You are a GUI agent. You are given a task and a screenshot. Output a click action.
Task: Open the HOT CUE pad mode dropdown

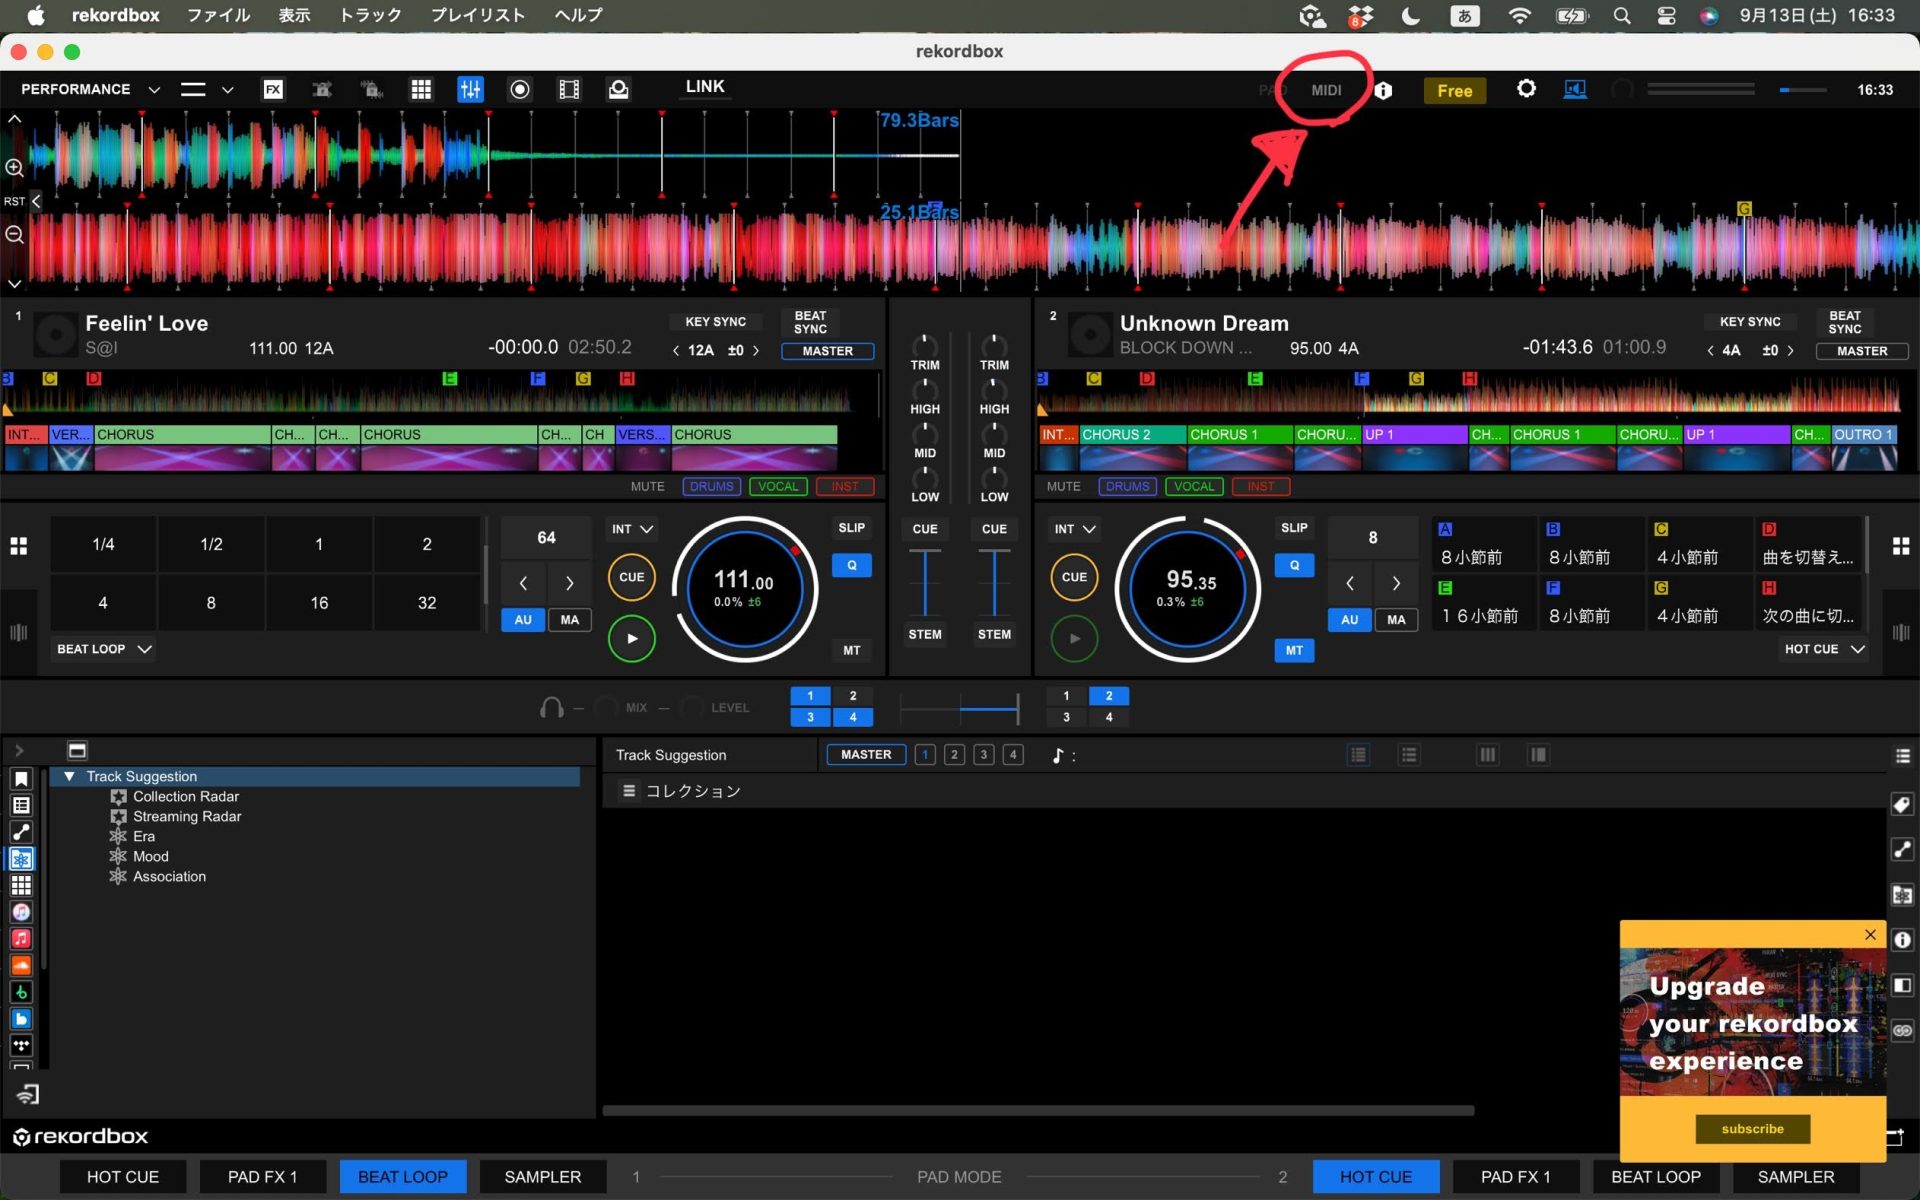(x=1824, y=649)
